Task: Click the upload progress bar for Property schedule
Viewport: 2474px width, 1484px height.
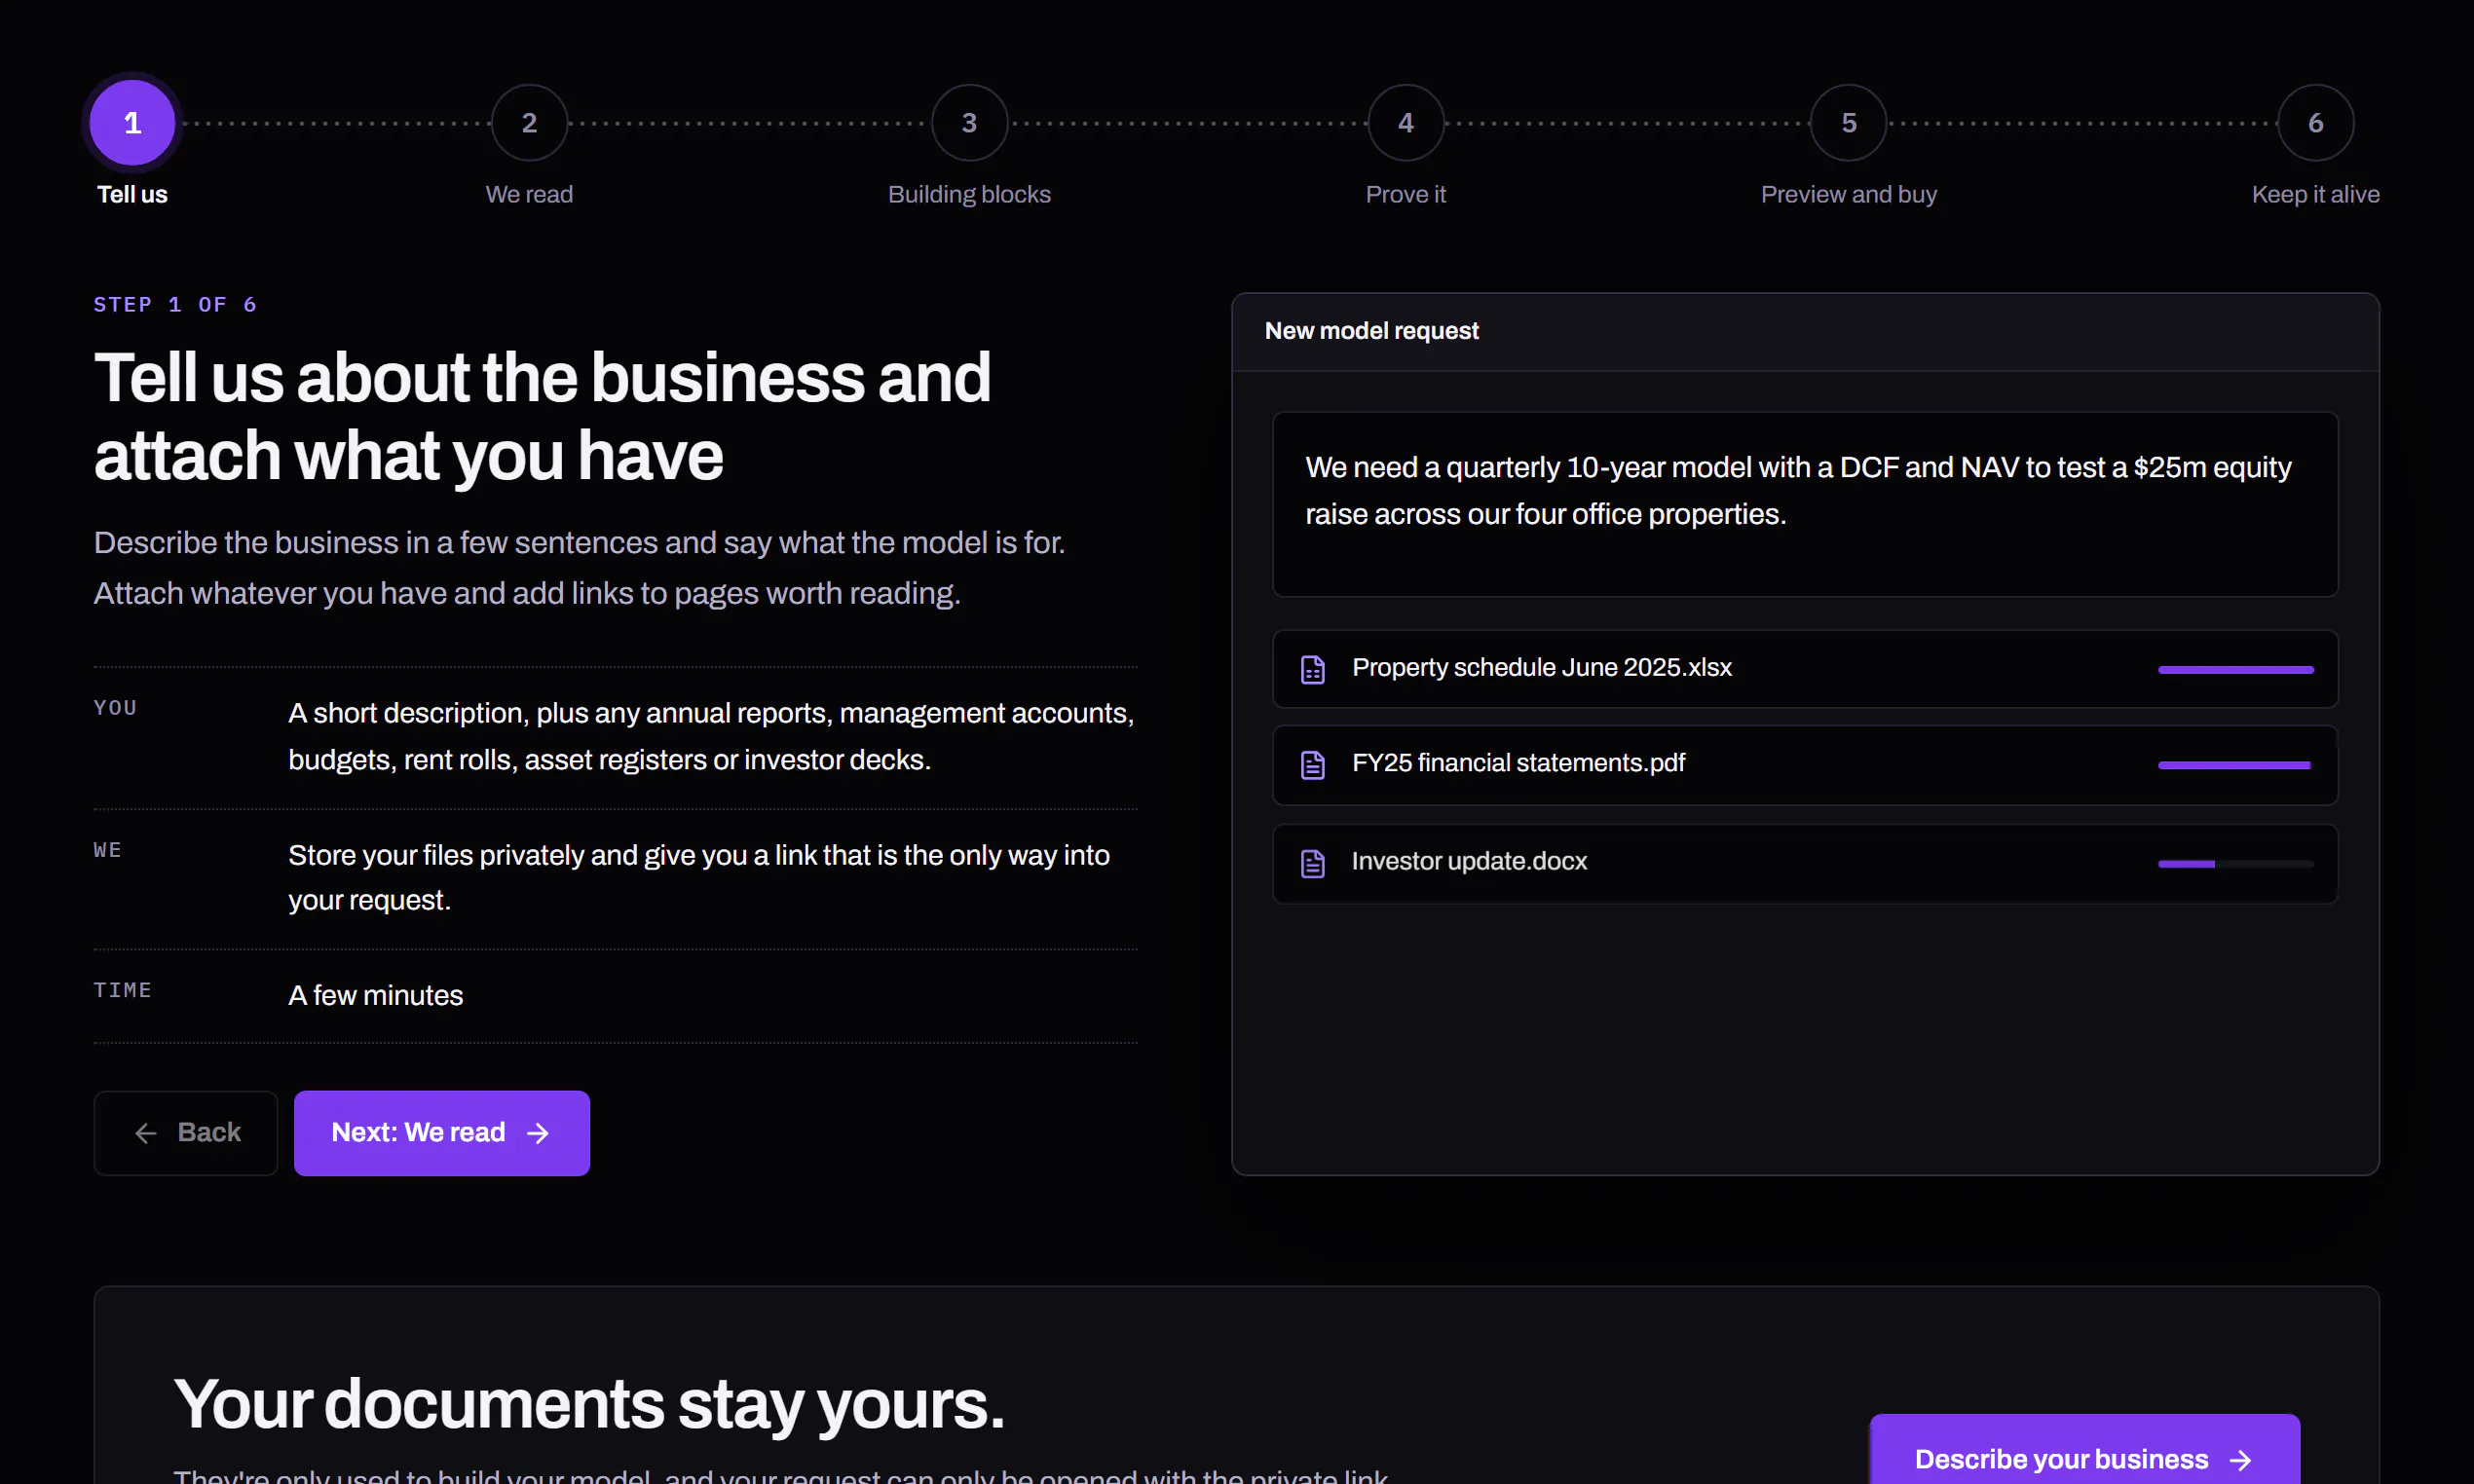Action: (x=2236, y=670)
